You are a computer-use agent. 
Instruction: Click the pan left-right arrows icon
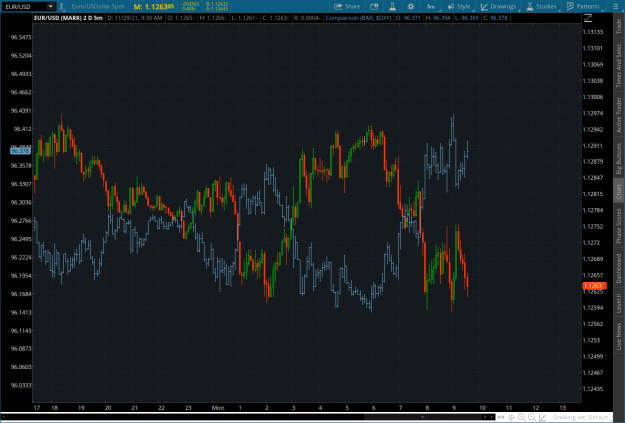click(501, 417)
